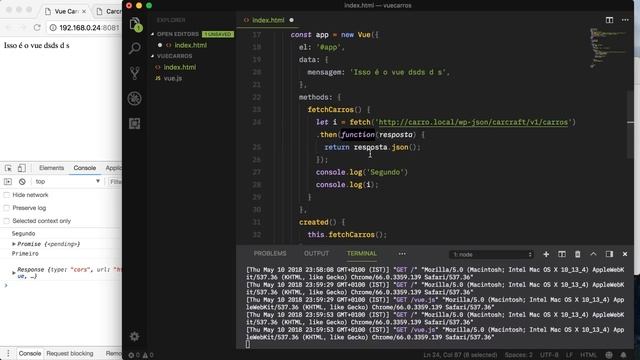Select the Terminal panel tab
This screenshot has height=360, width=640.
point(362,253)
